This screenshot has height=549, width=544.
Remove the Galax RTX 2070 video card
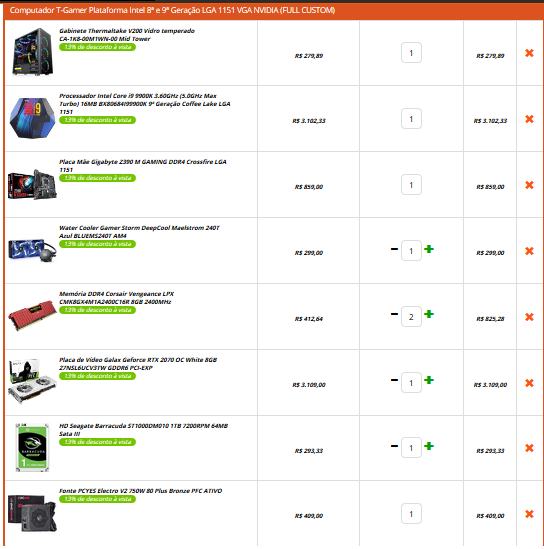coord(529,383)
